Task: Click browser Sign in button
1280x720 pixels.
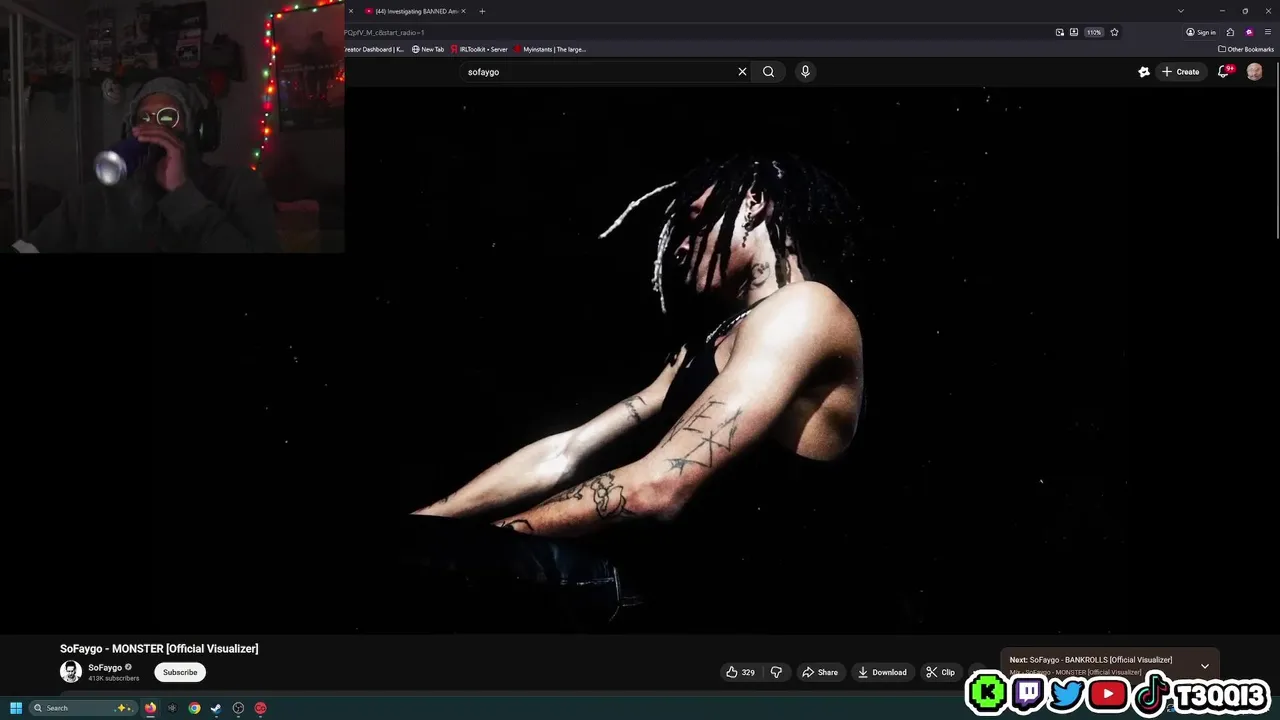Action: tap(1201, 32)
